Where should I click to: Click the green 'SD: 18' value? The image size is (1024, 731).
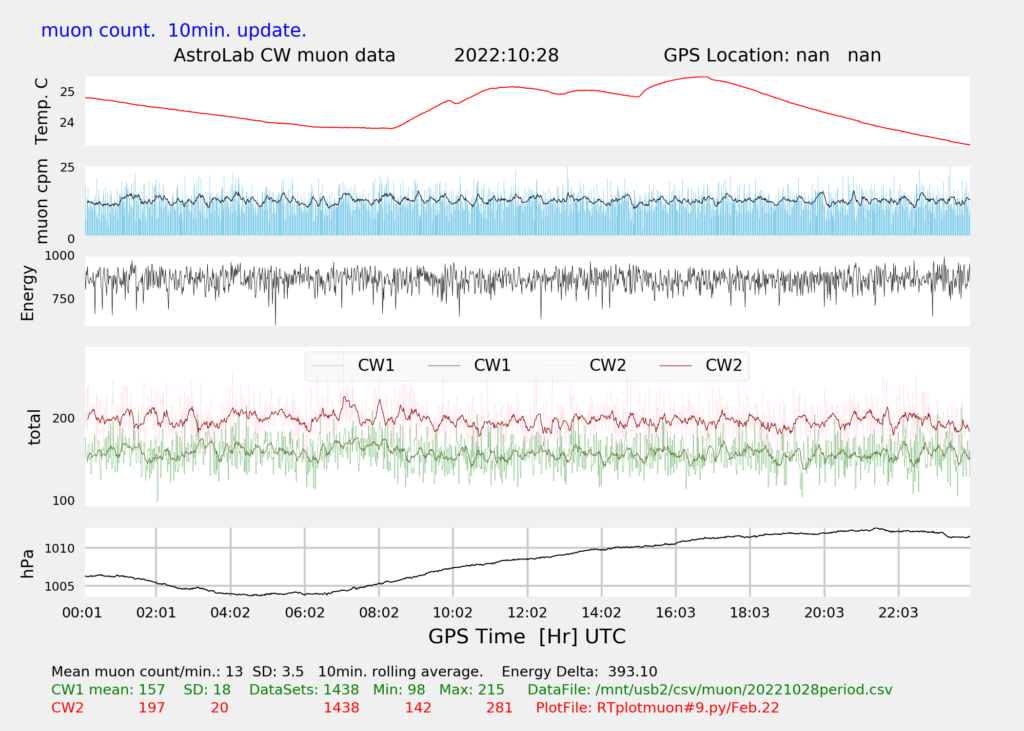pos(207,690)
